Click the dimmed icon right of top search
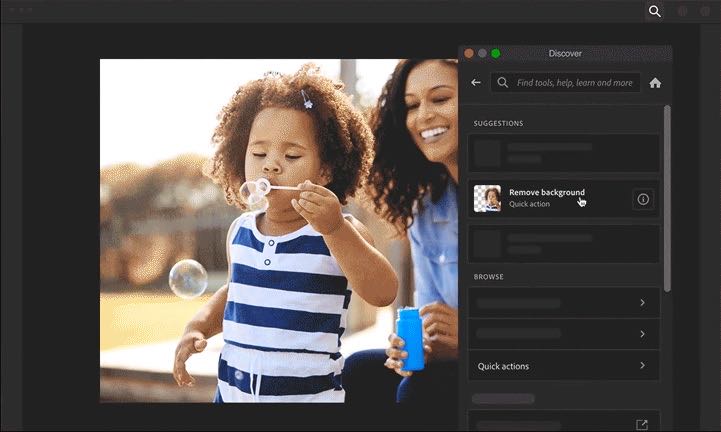The width and height of the screenshot is (721, 432). point(683,11)
